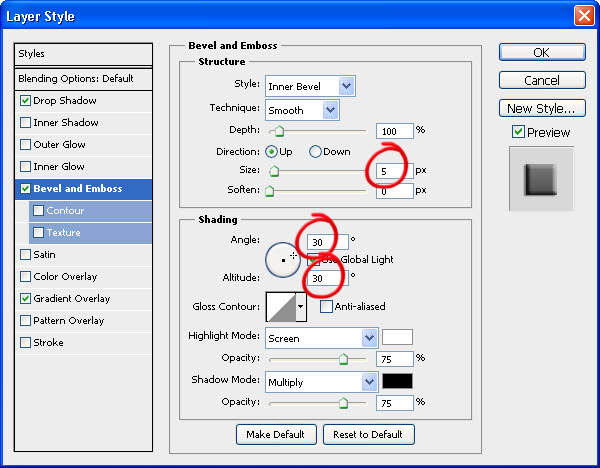The height and width of the screenshot is (468, 600).
Task: Click the style preview thumbnail
Action: coord(541,179)
